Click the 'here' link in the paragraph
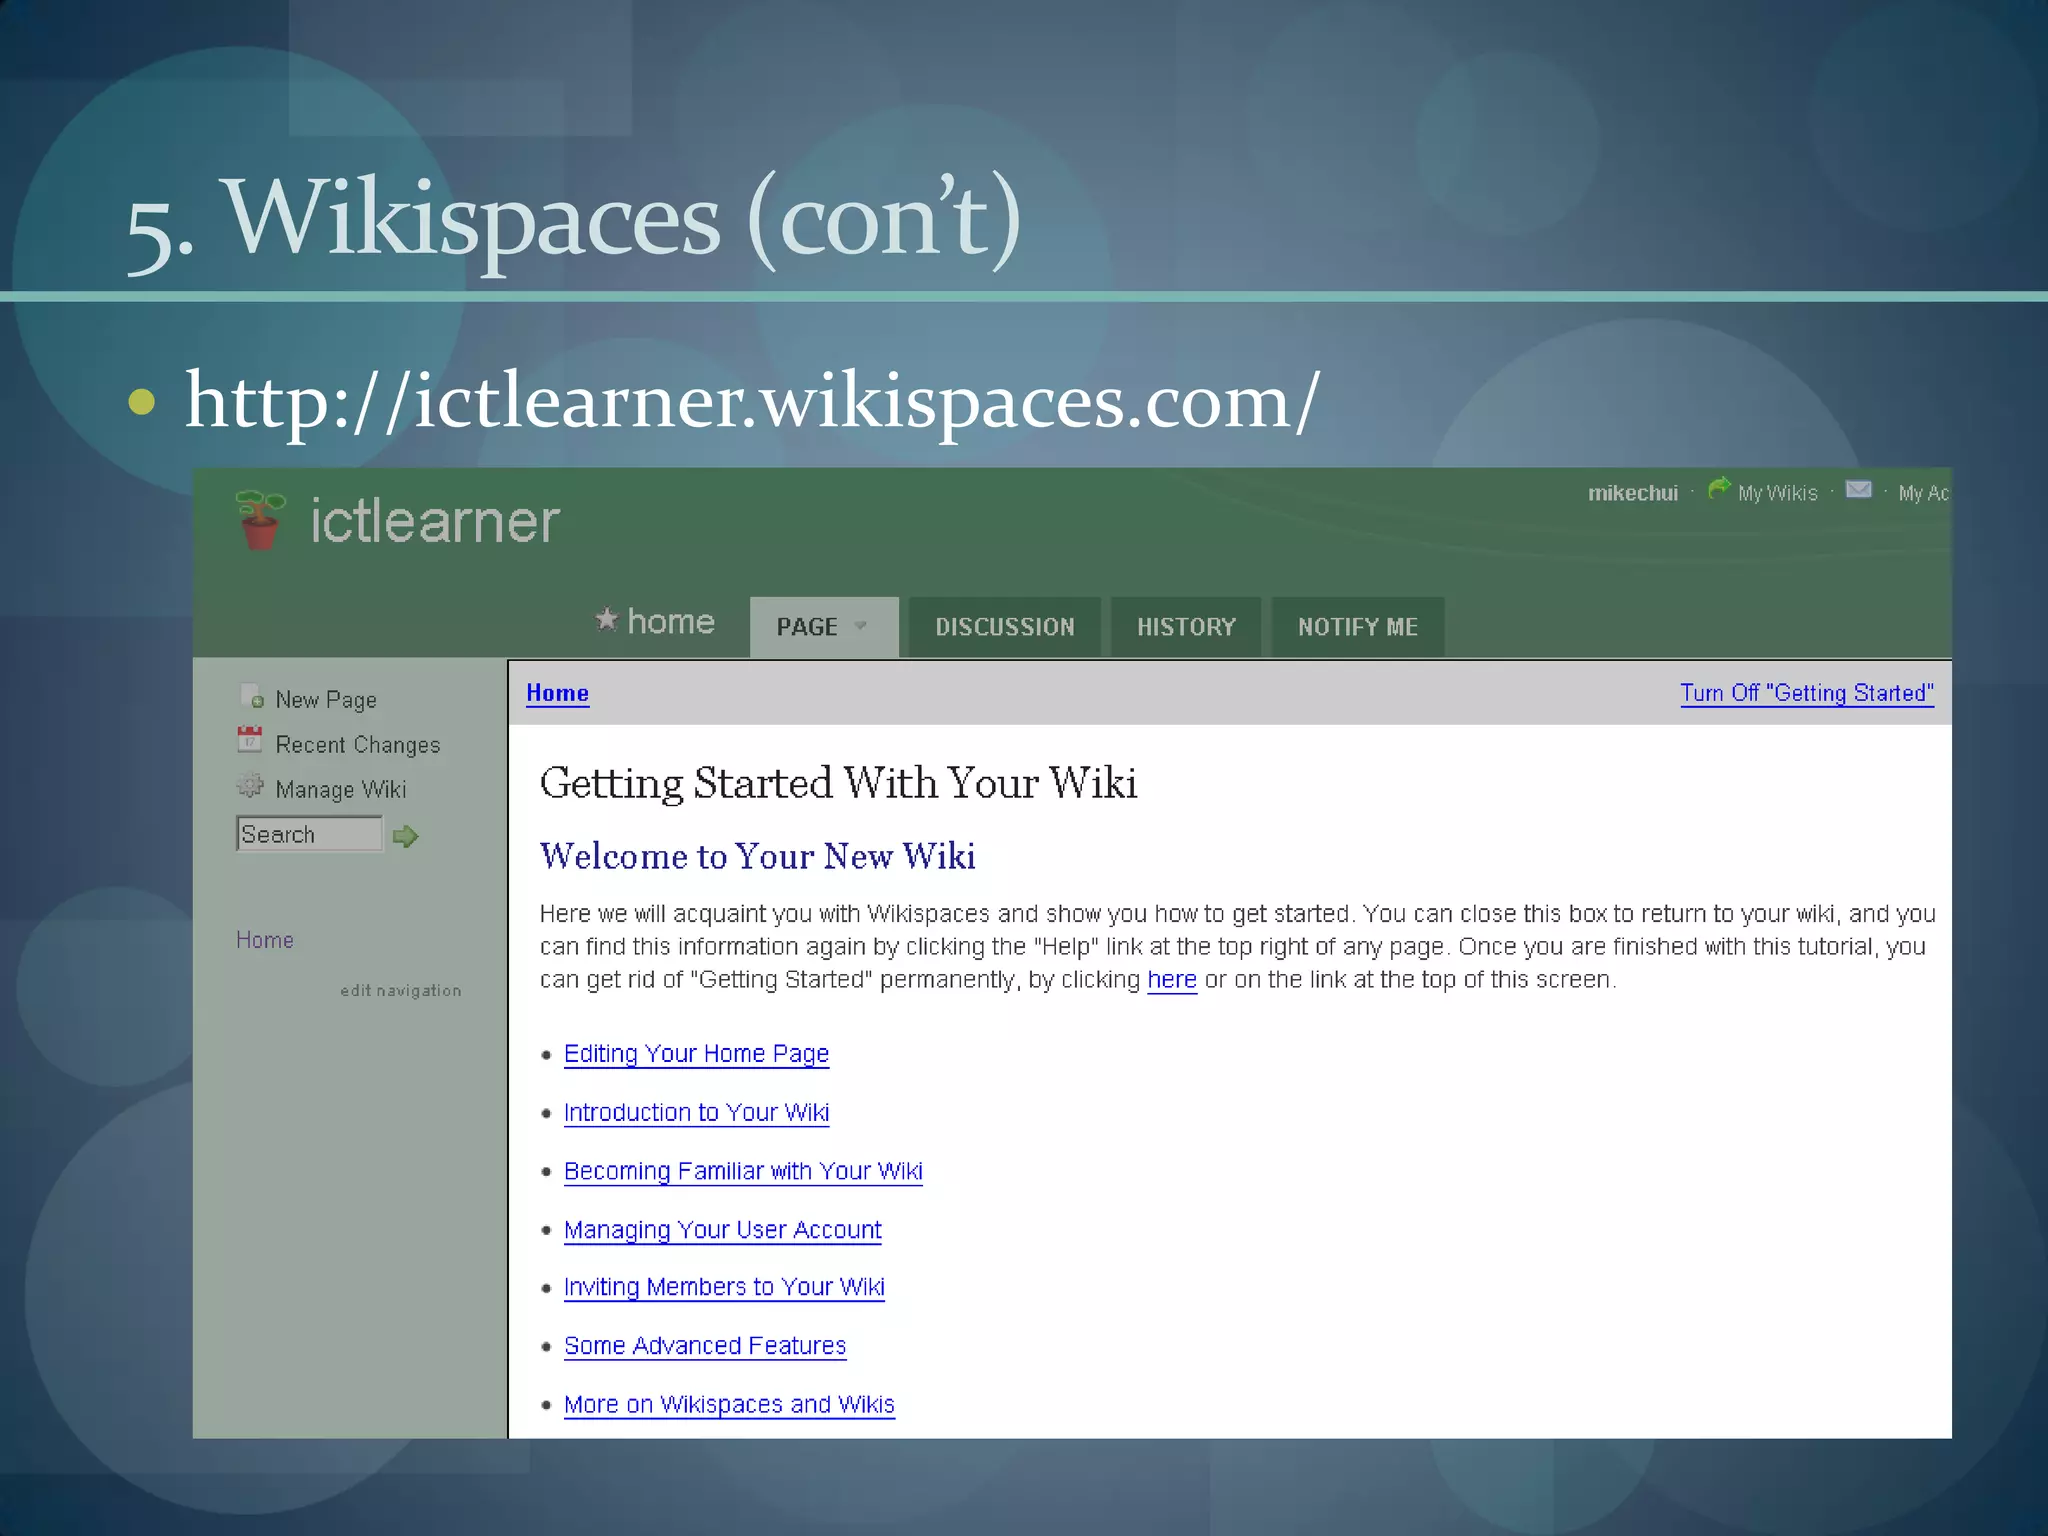This screenshot has width=2048, height=1536. tap(1172, 980)
